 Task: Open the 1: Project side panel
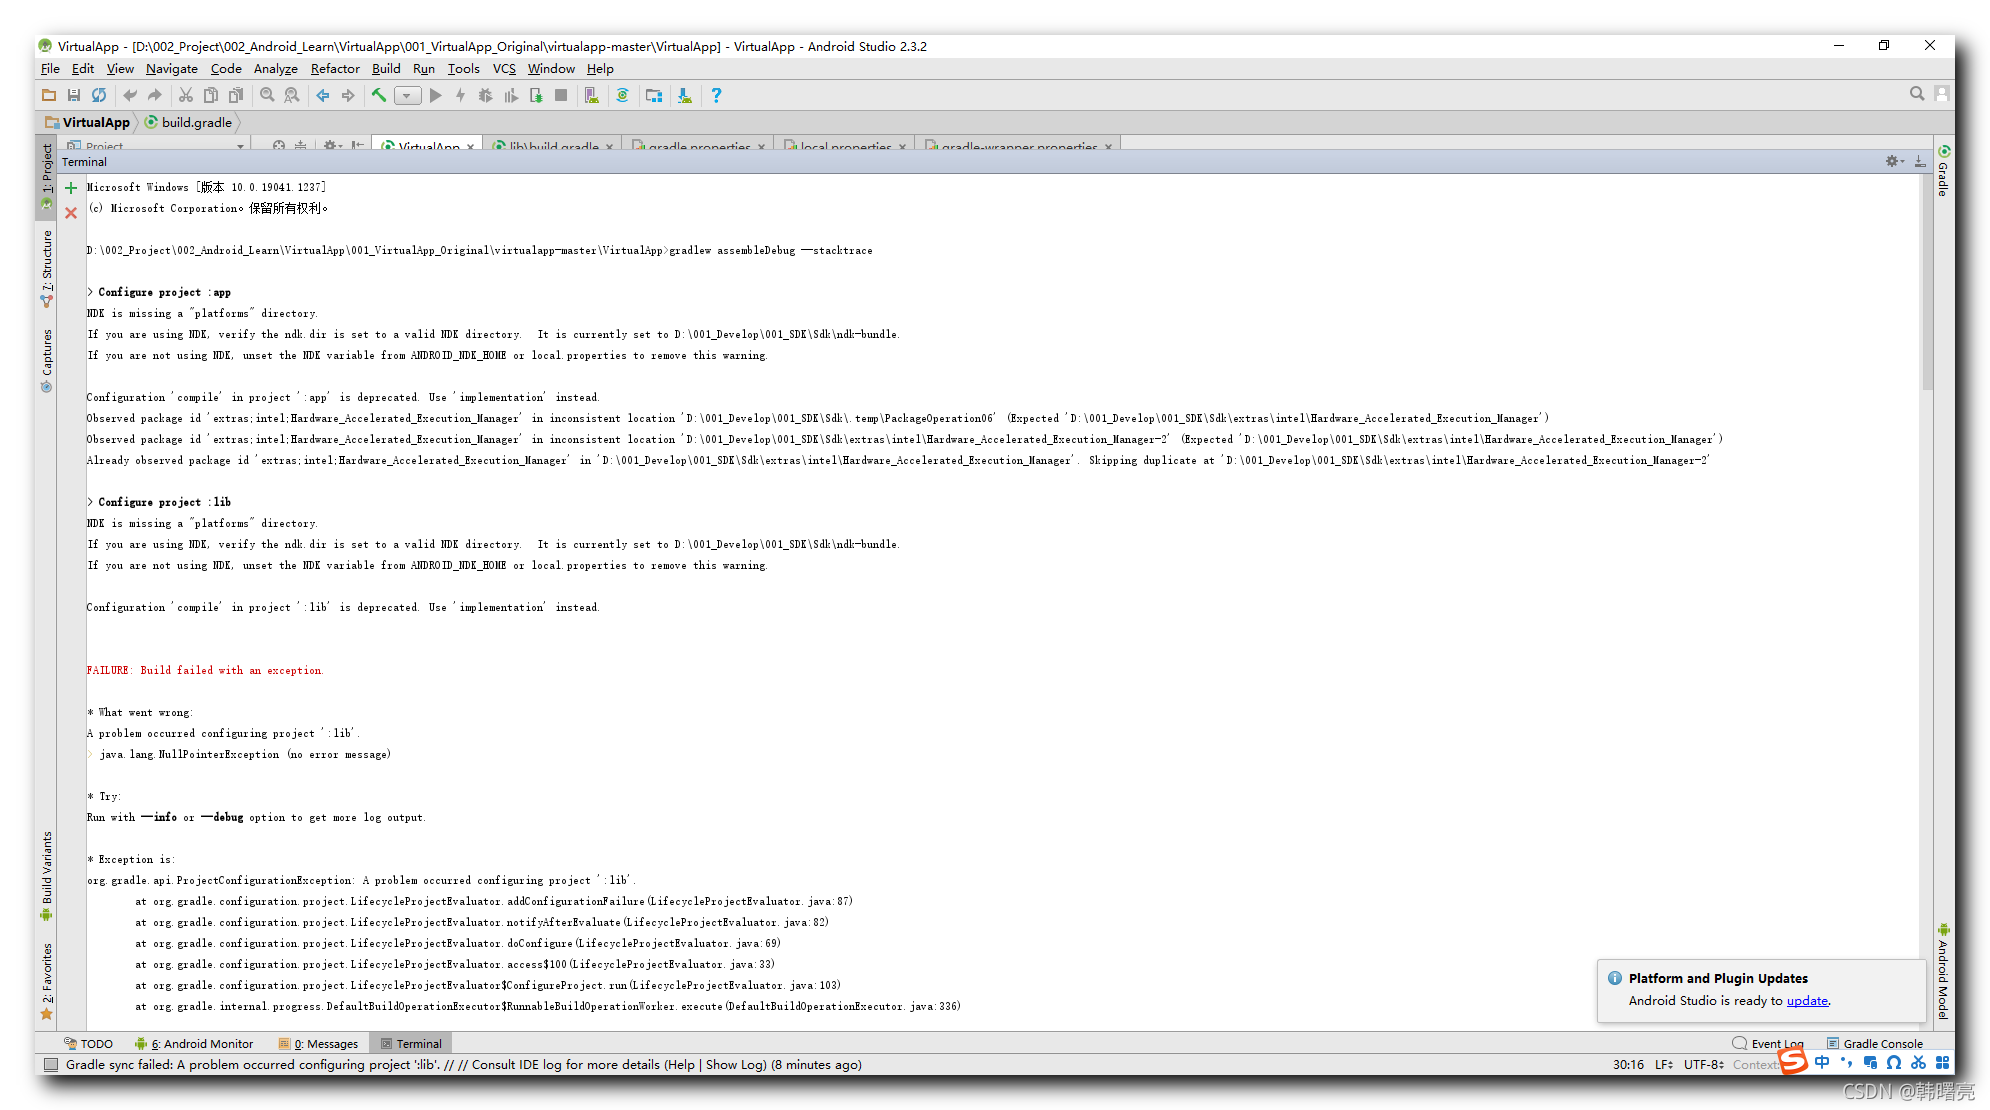click(x=46, y=176)
